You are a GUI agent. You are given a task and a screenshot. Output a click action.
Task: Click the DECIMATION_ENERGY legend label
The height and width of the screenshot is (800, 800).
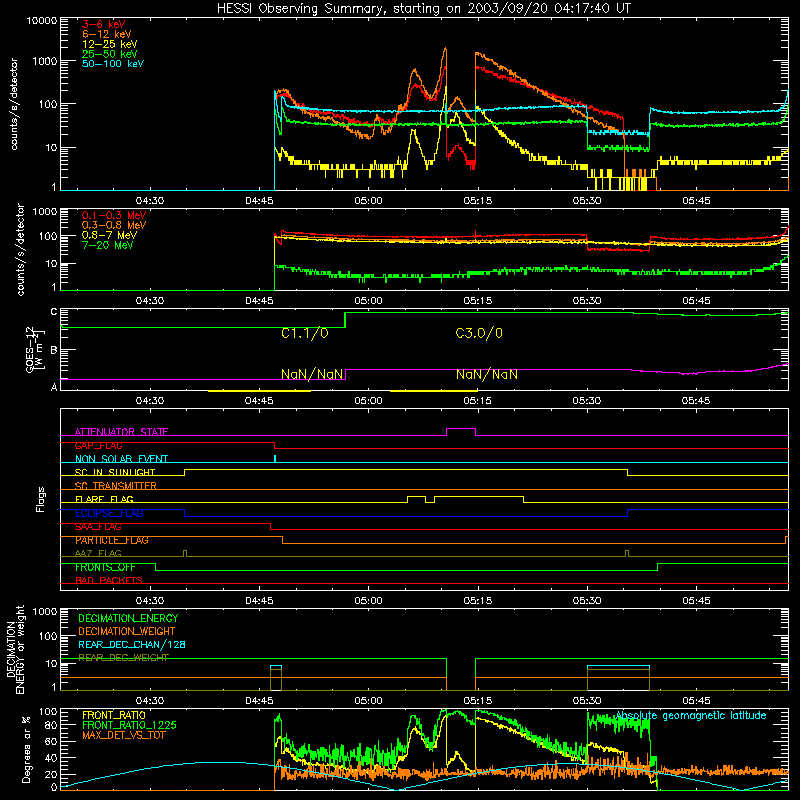pyautogui.click(x=128, y=618)
